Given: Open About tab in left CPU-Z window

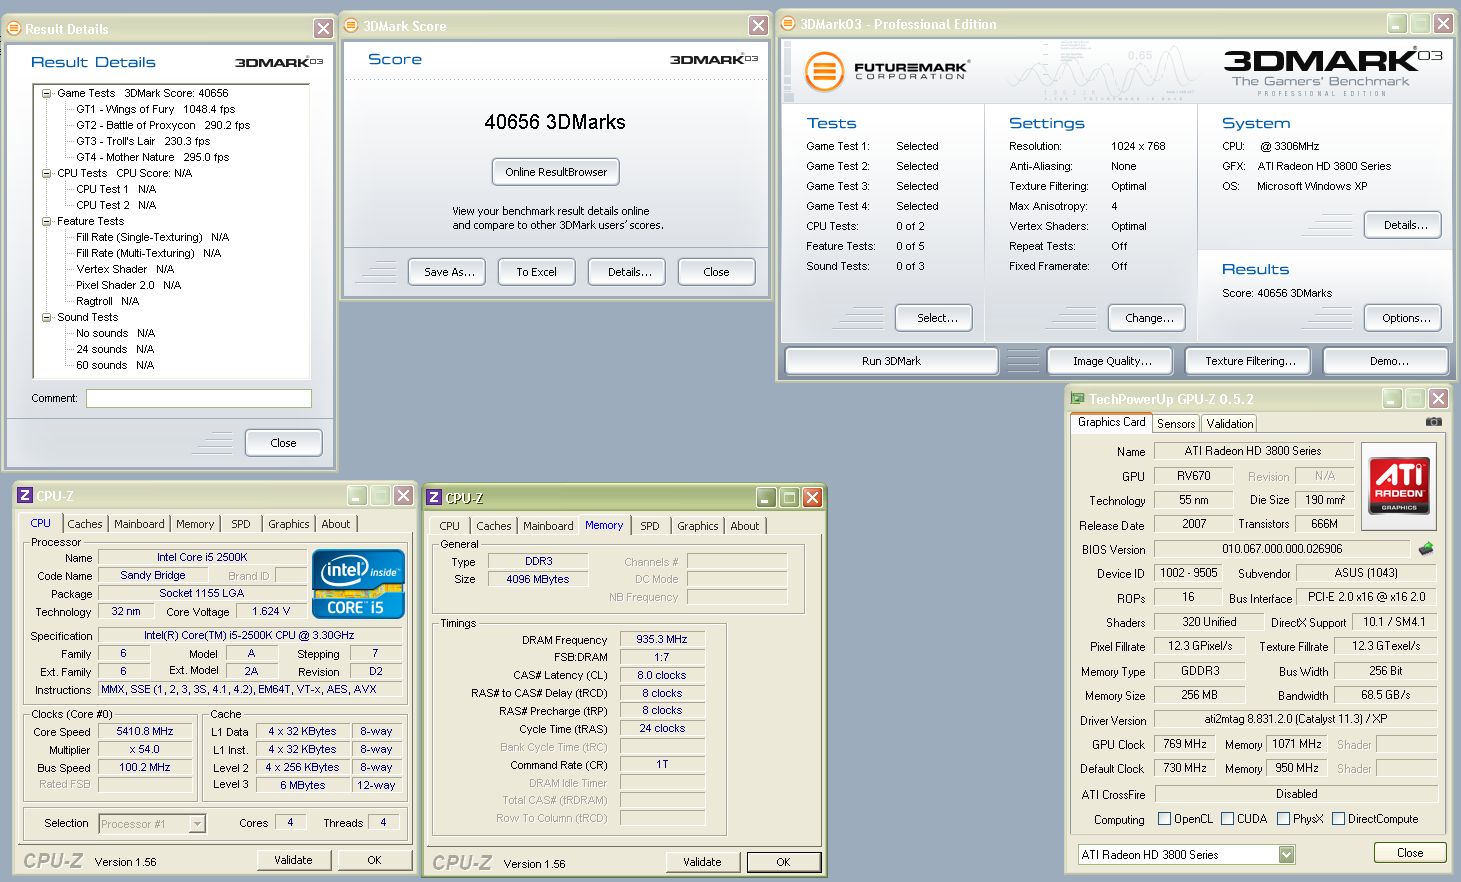Looking at the screenshot, I should (x=336, y=523).
